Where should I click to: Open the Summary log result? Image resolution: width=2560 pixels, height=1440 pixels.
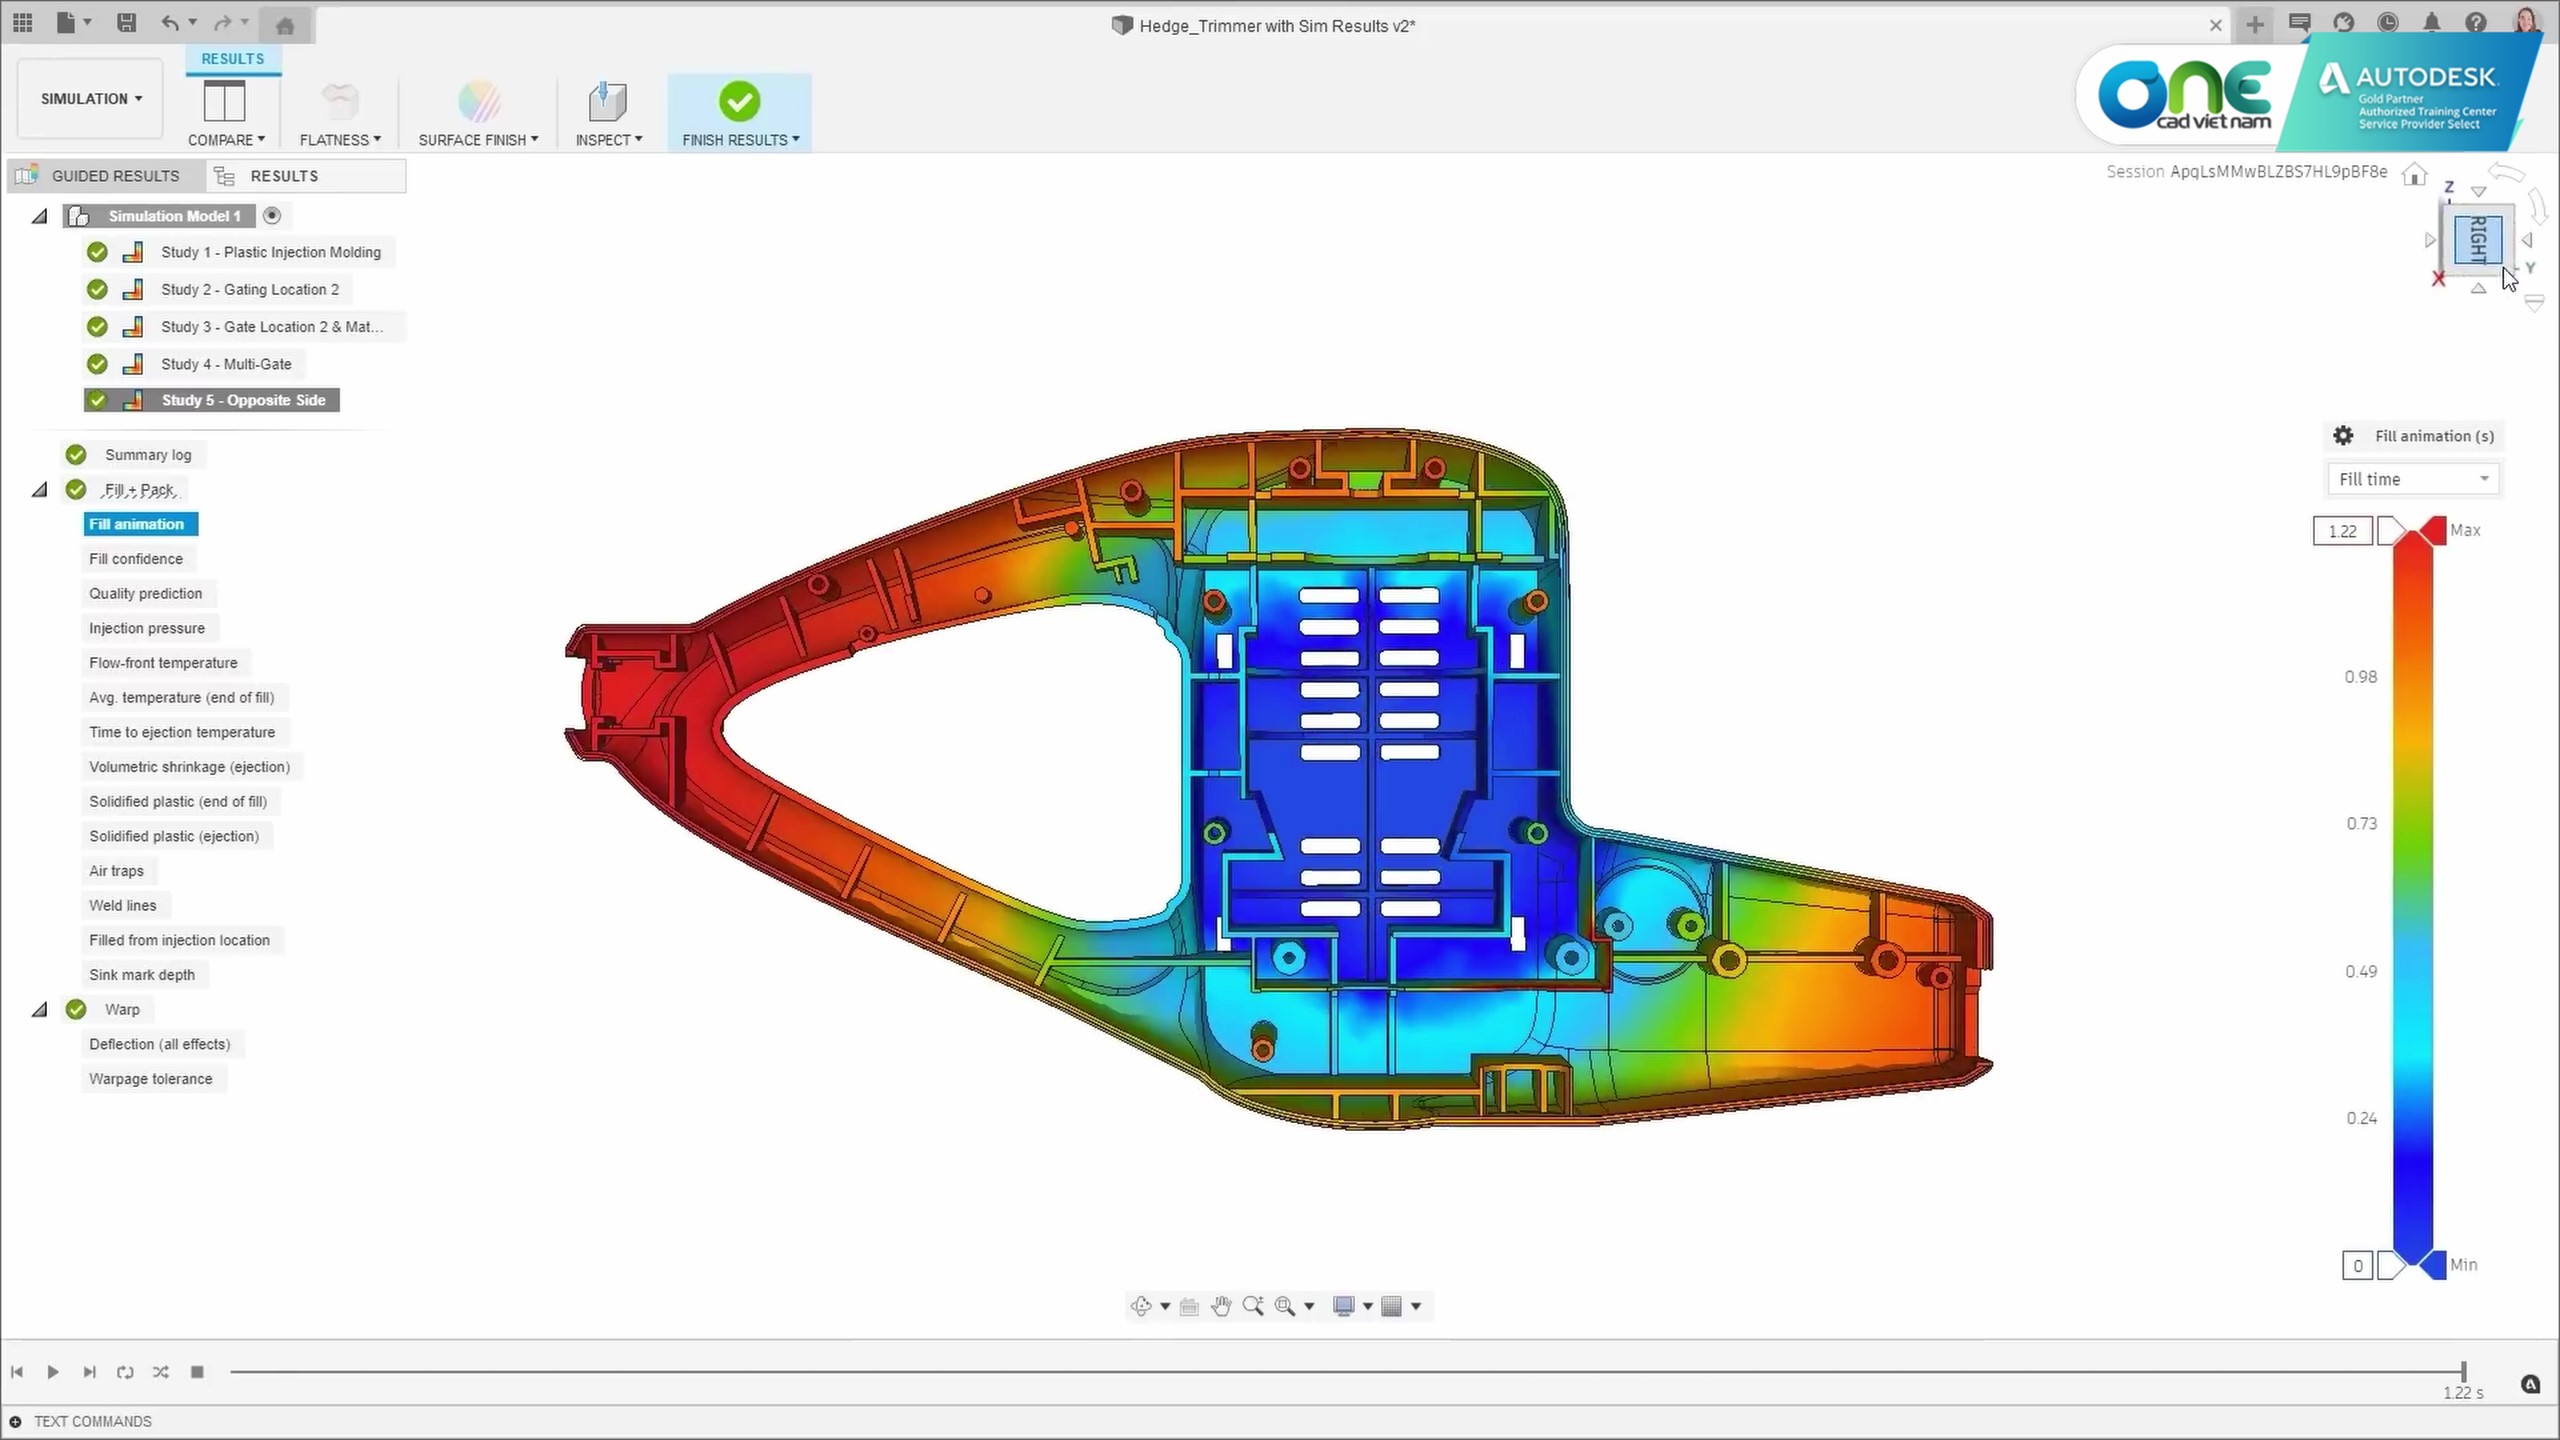pyautogui.click(x=148, y=455)
